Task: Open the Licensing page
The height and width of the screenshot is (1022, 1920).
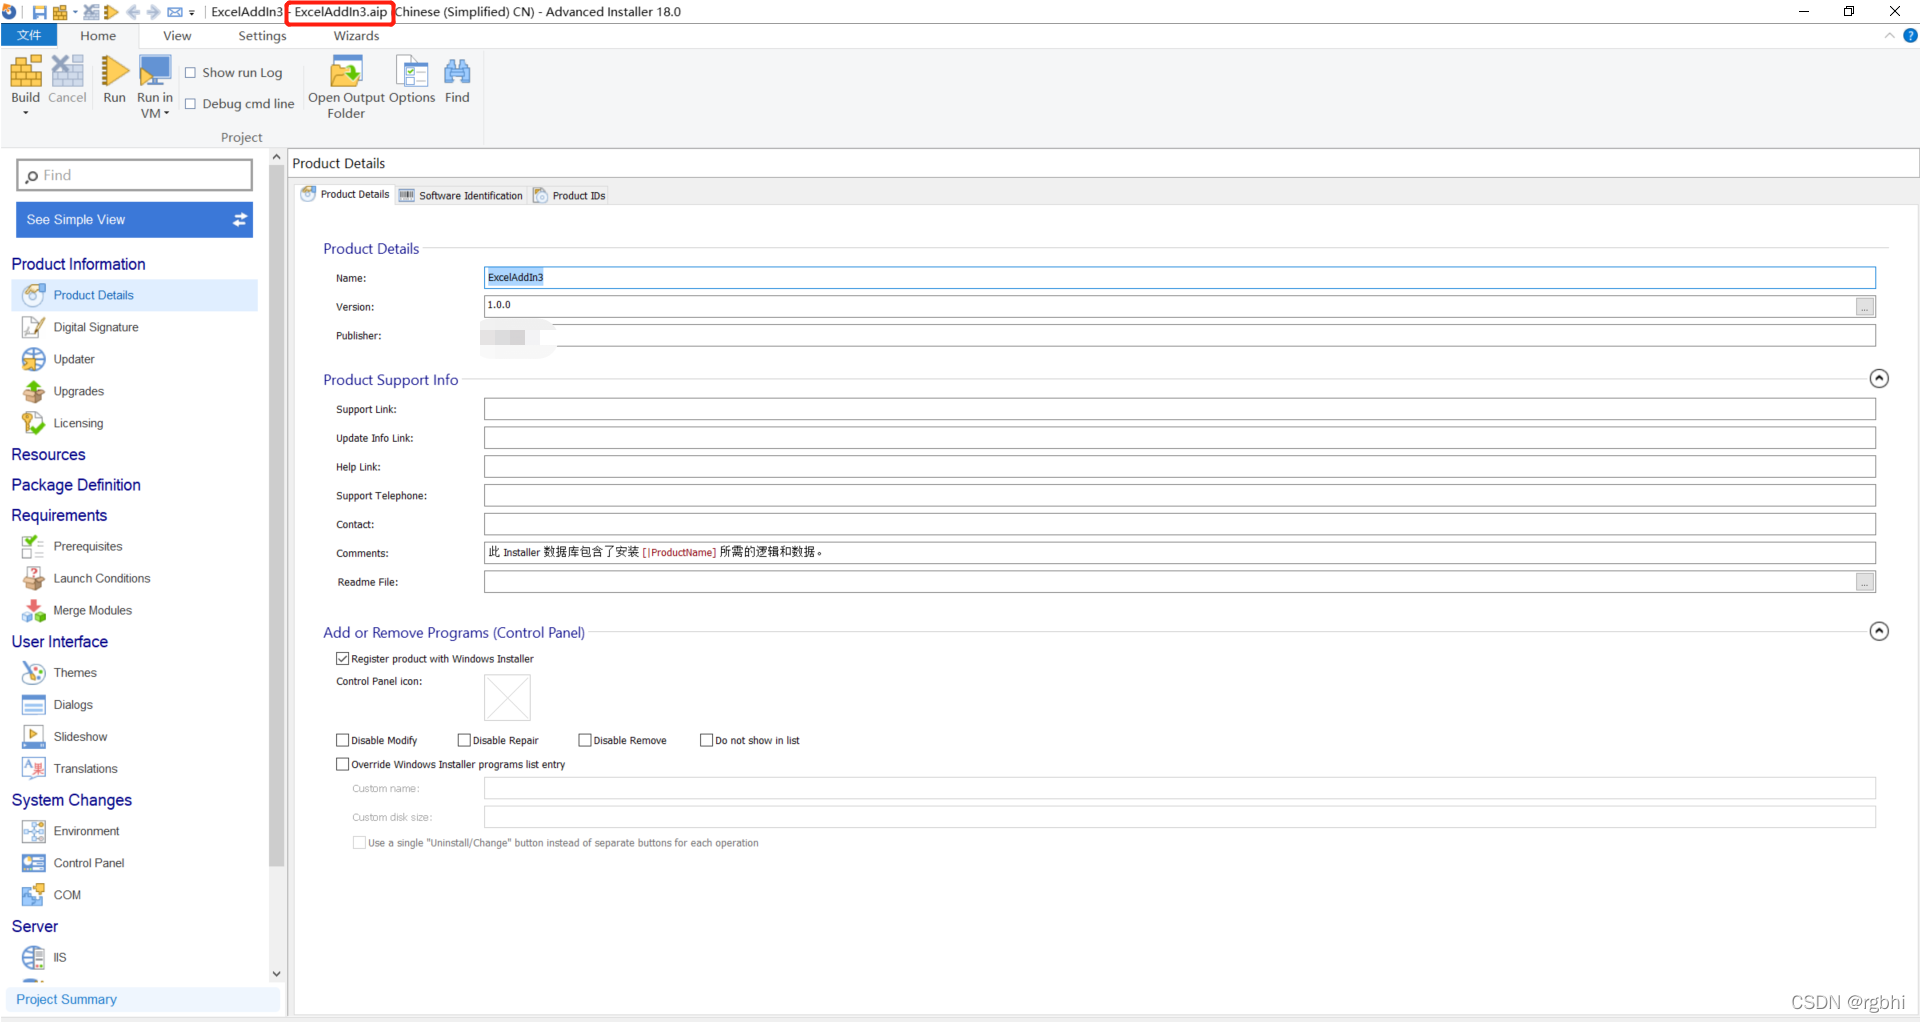Action: point(78,423)
